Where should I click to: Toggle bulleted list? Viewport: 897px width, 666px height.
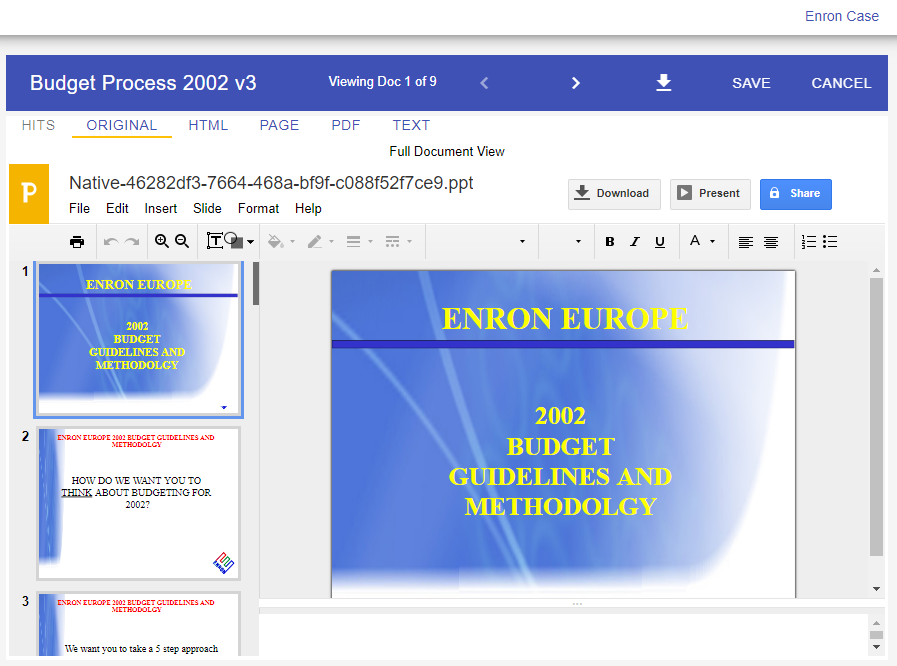pos(830,242)
